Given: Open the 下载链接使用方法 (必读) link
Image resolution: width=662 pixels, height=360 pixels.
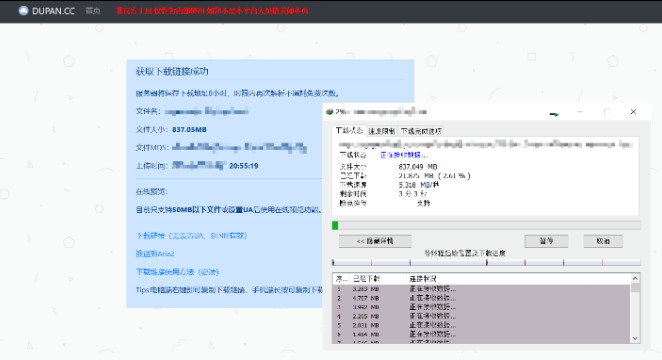Looking at the screenshot, I should coord(177,272).
